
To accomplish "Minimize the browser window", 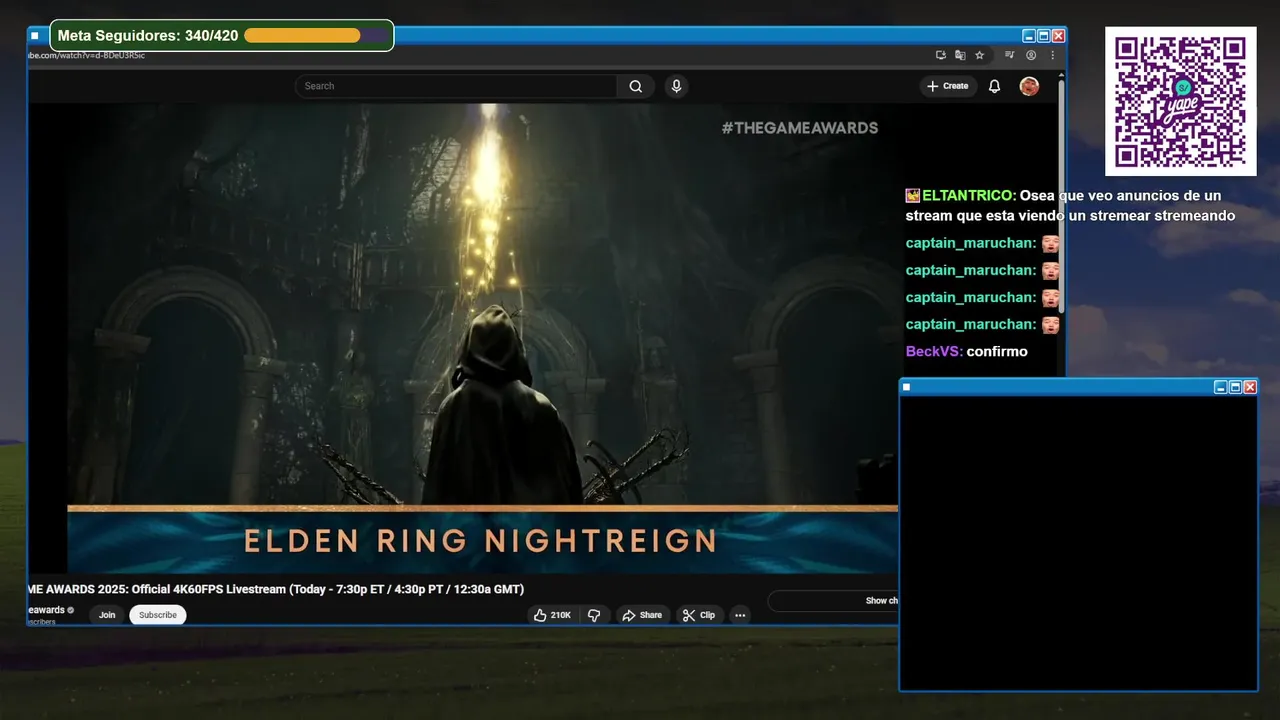I will [x=1029, y=35].
